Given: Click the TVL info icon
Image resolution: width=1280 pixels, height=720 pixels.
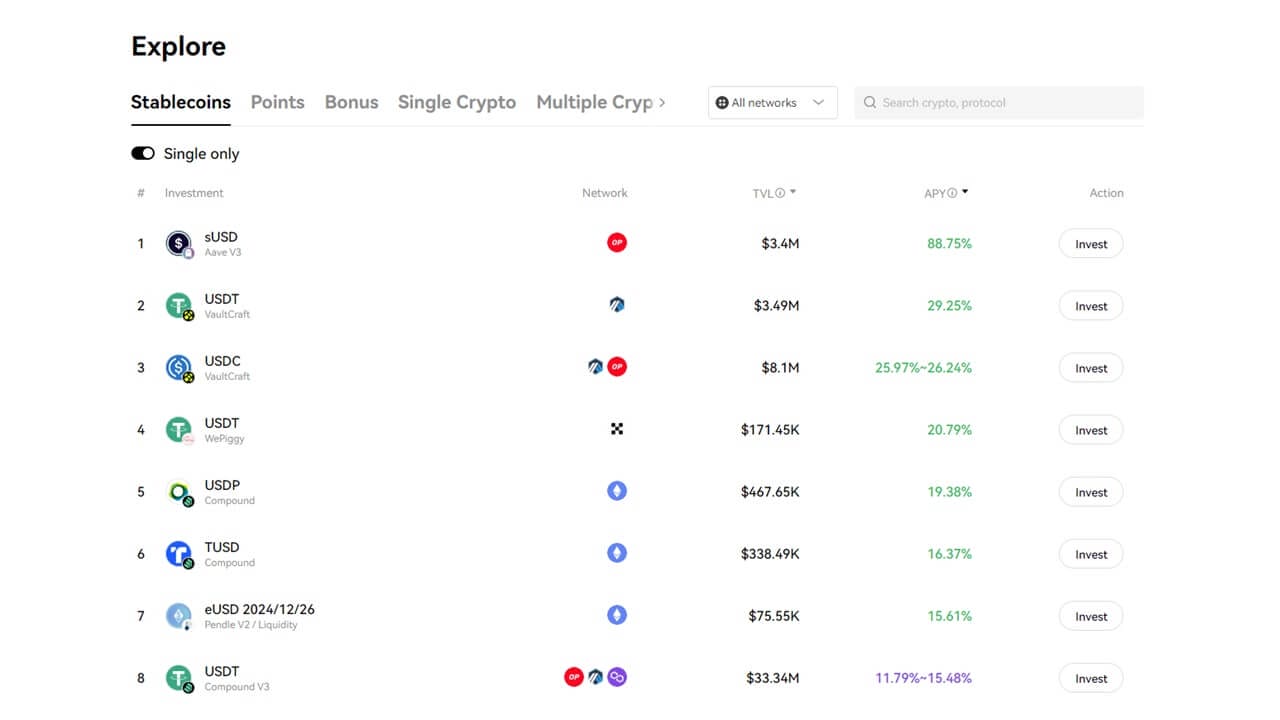Looking at the screenshot, I should (x=780, y=193).
